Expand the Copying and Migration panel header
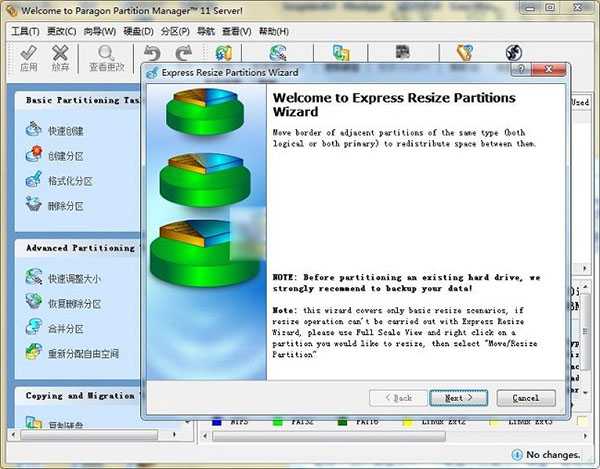 click(x=80, y=396)
